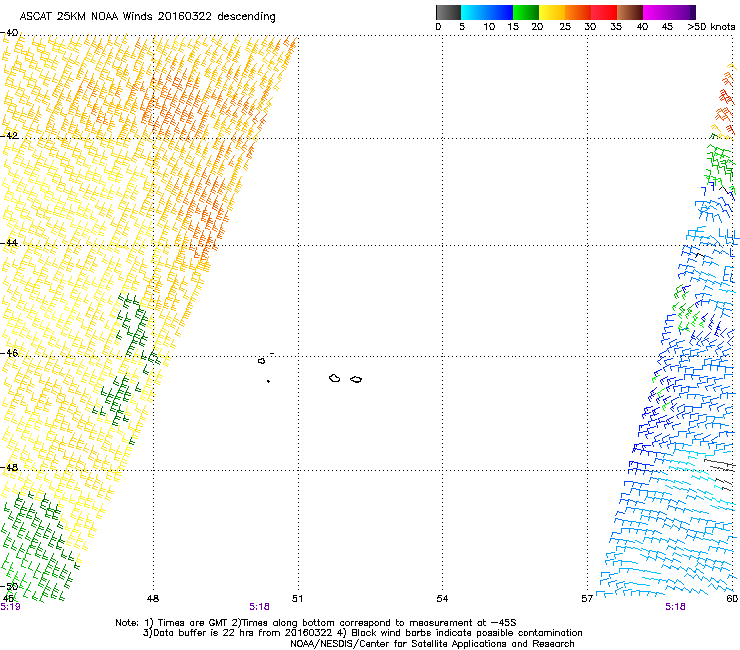Image resolution: width=740 pixels, height=650 pixels.
Task: Click the '15' label under the color bar
Action: click(513, 27)
